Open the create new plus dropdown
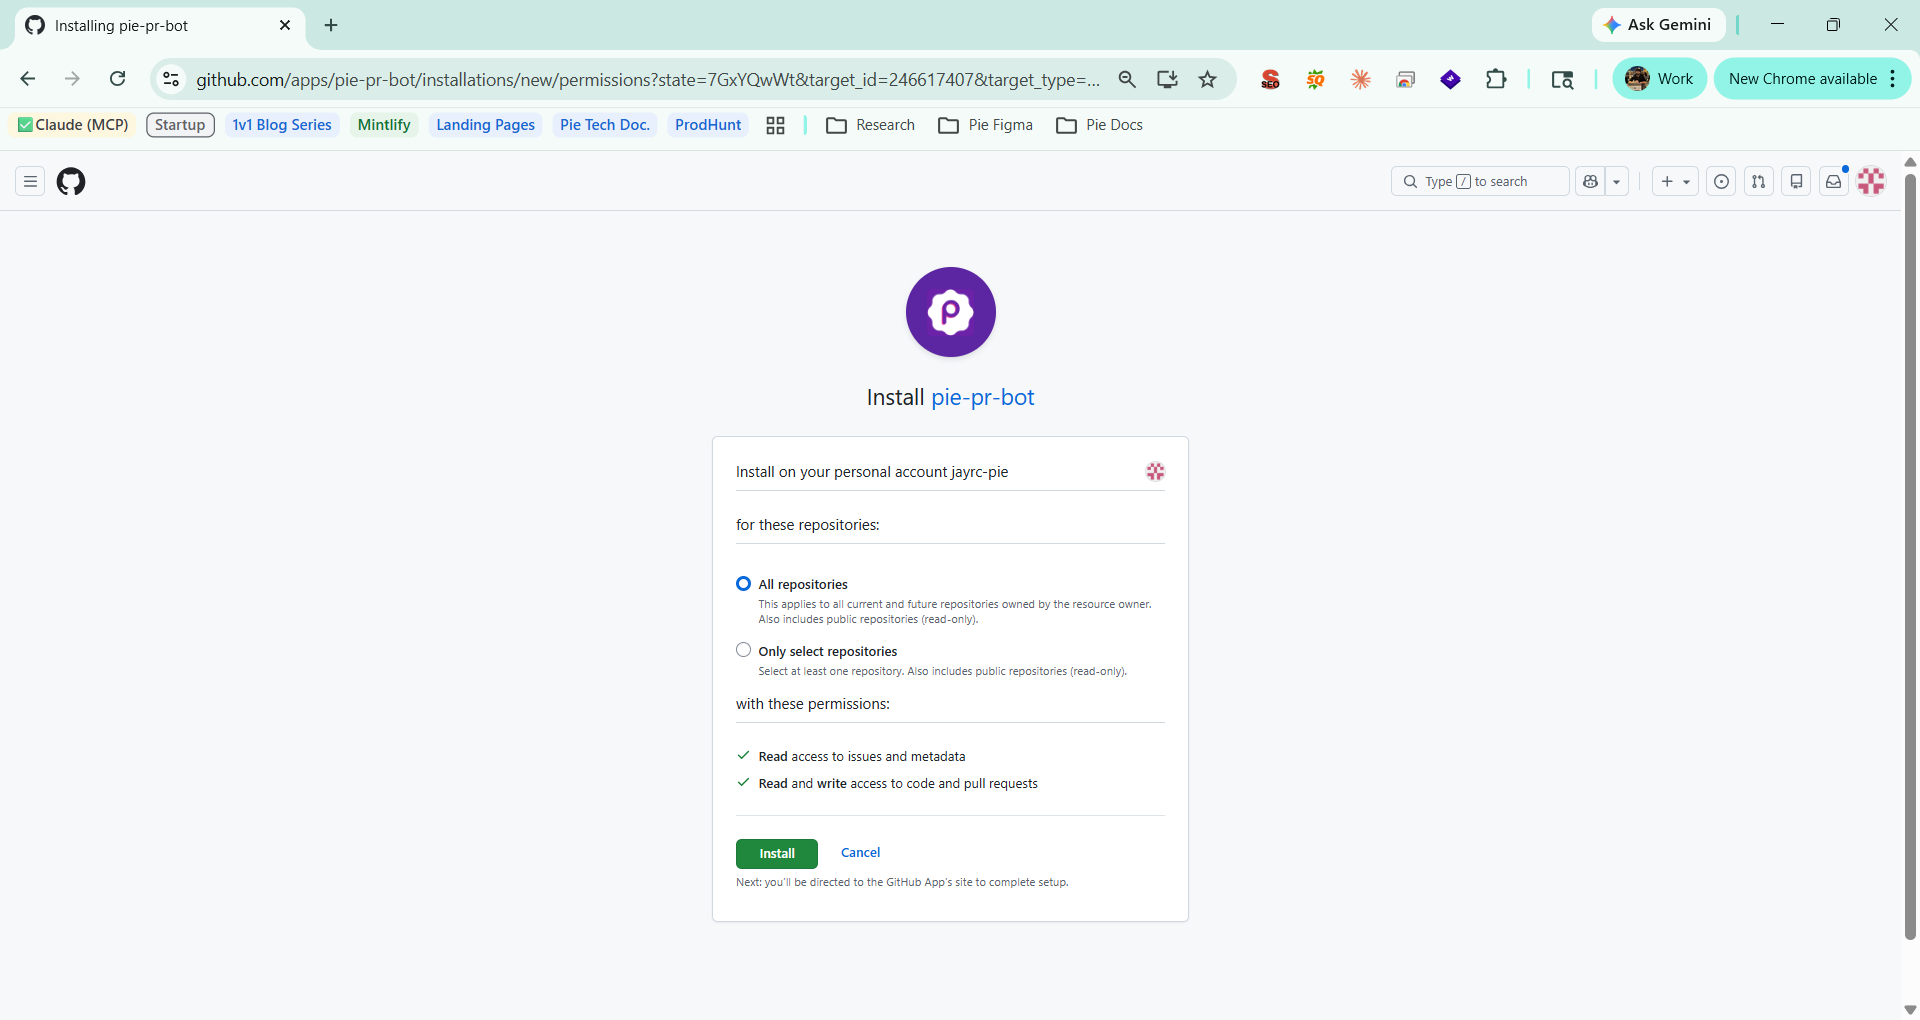Screen dimensions: 1920x1020 (x=1675, y=182)
